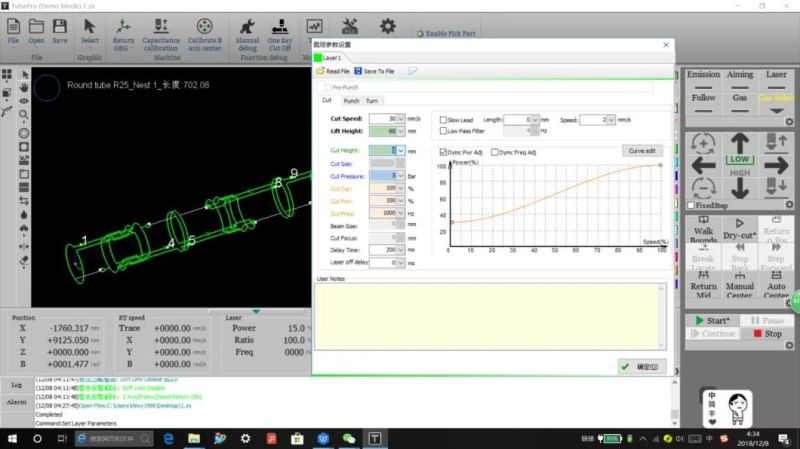Open the Slow Lead Length dropdown
This screenshot has height=449, width=800.
[x=535, y=120]
